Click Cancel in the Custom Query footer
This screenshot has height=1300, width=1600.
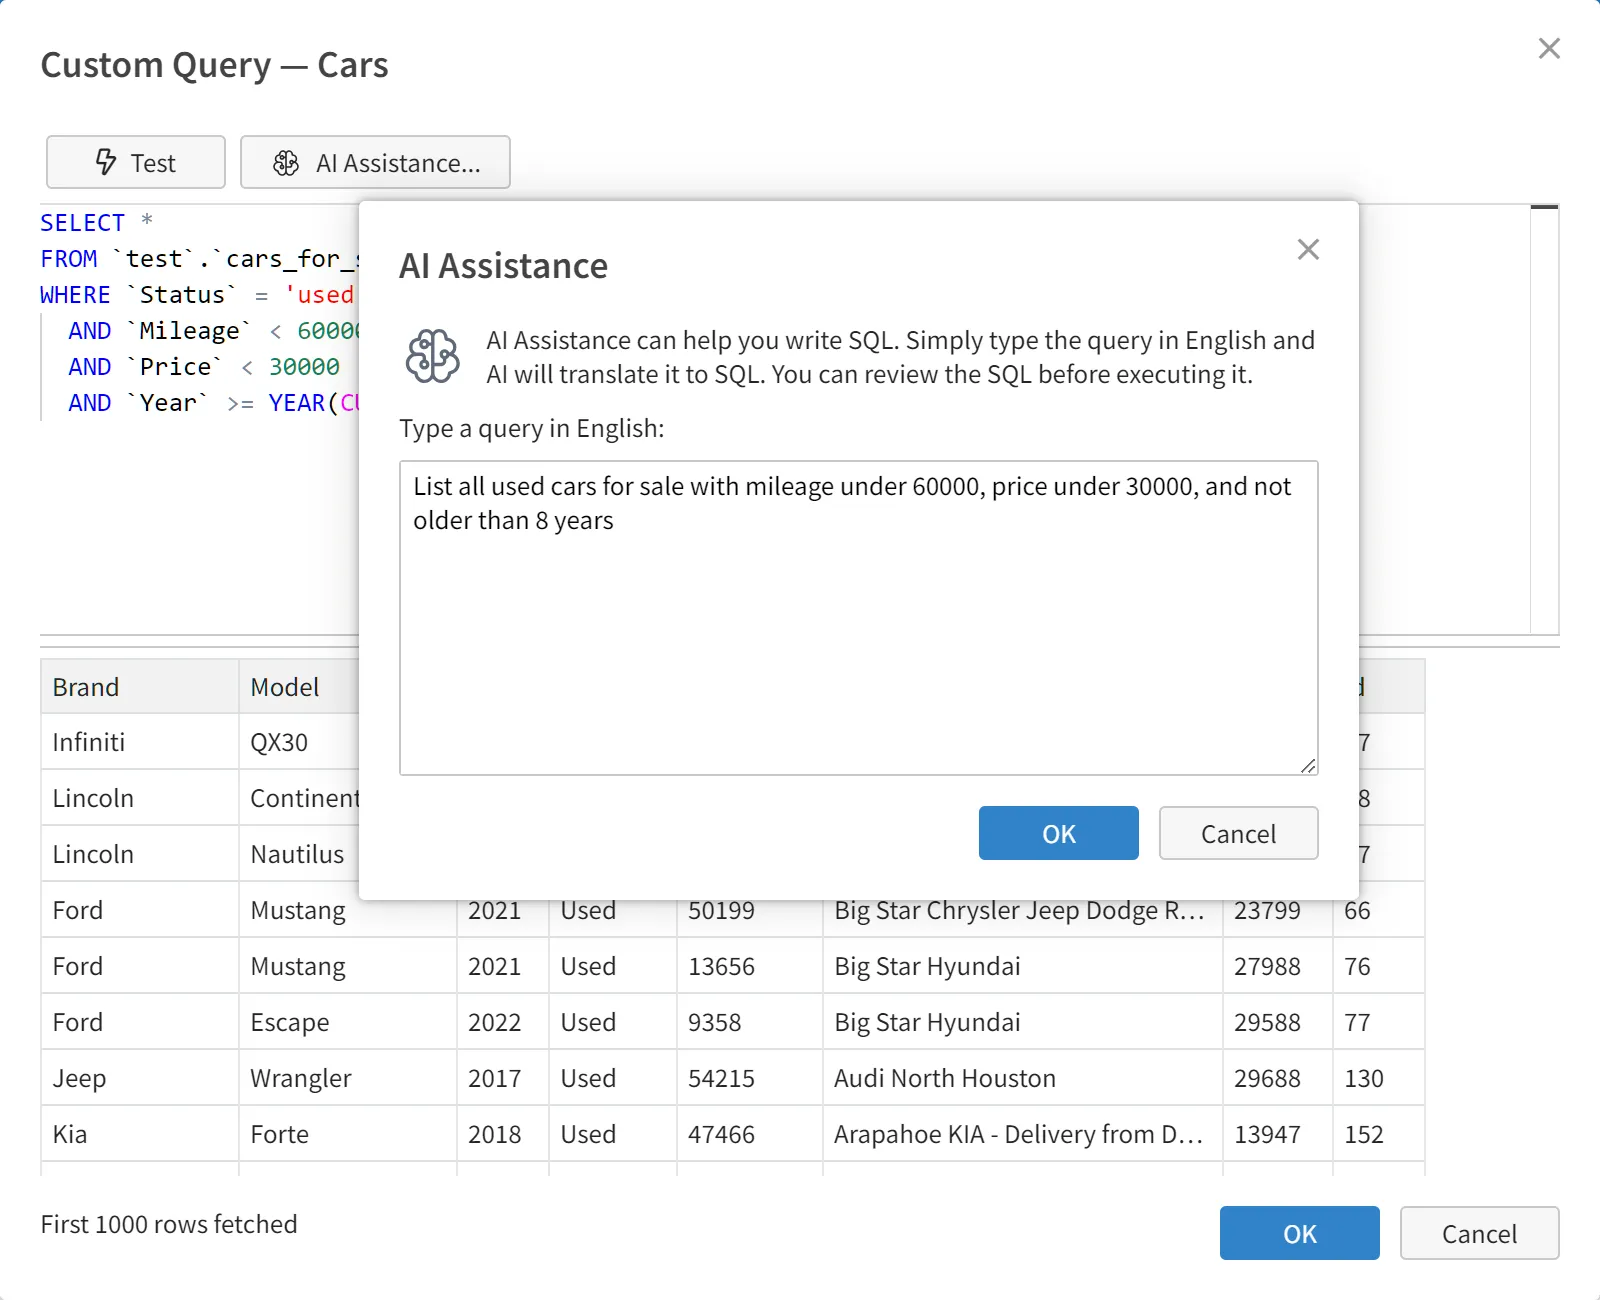(x=1479, y=1233)
